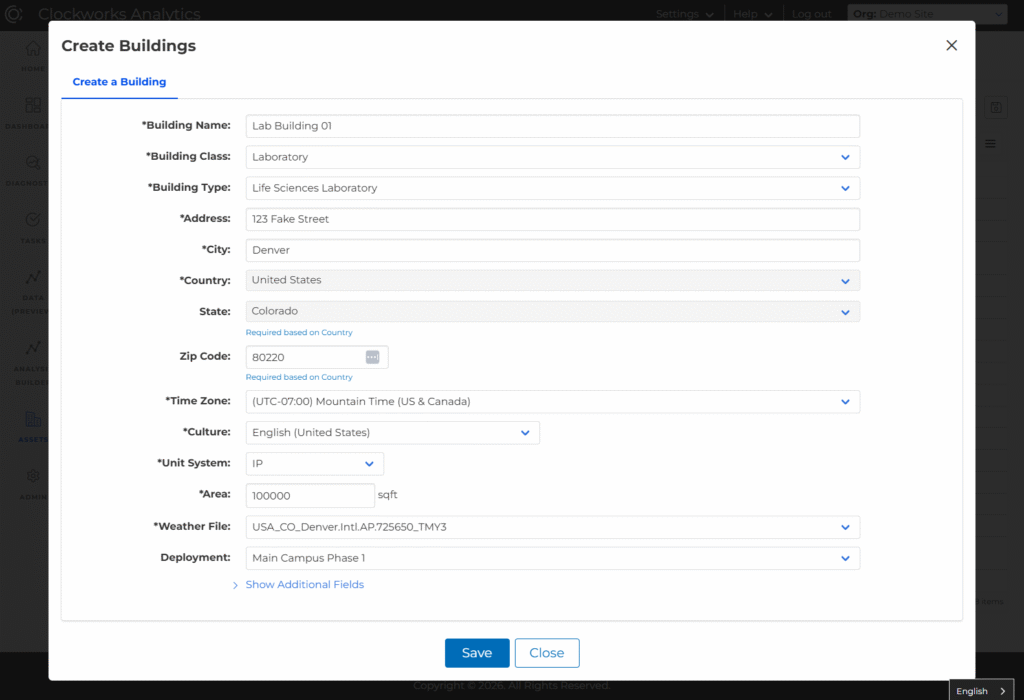The height and width of the screenshot is (700, 1024).
Task: Close the Create Buildings dialog with X
Action: click(951, 45)
